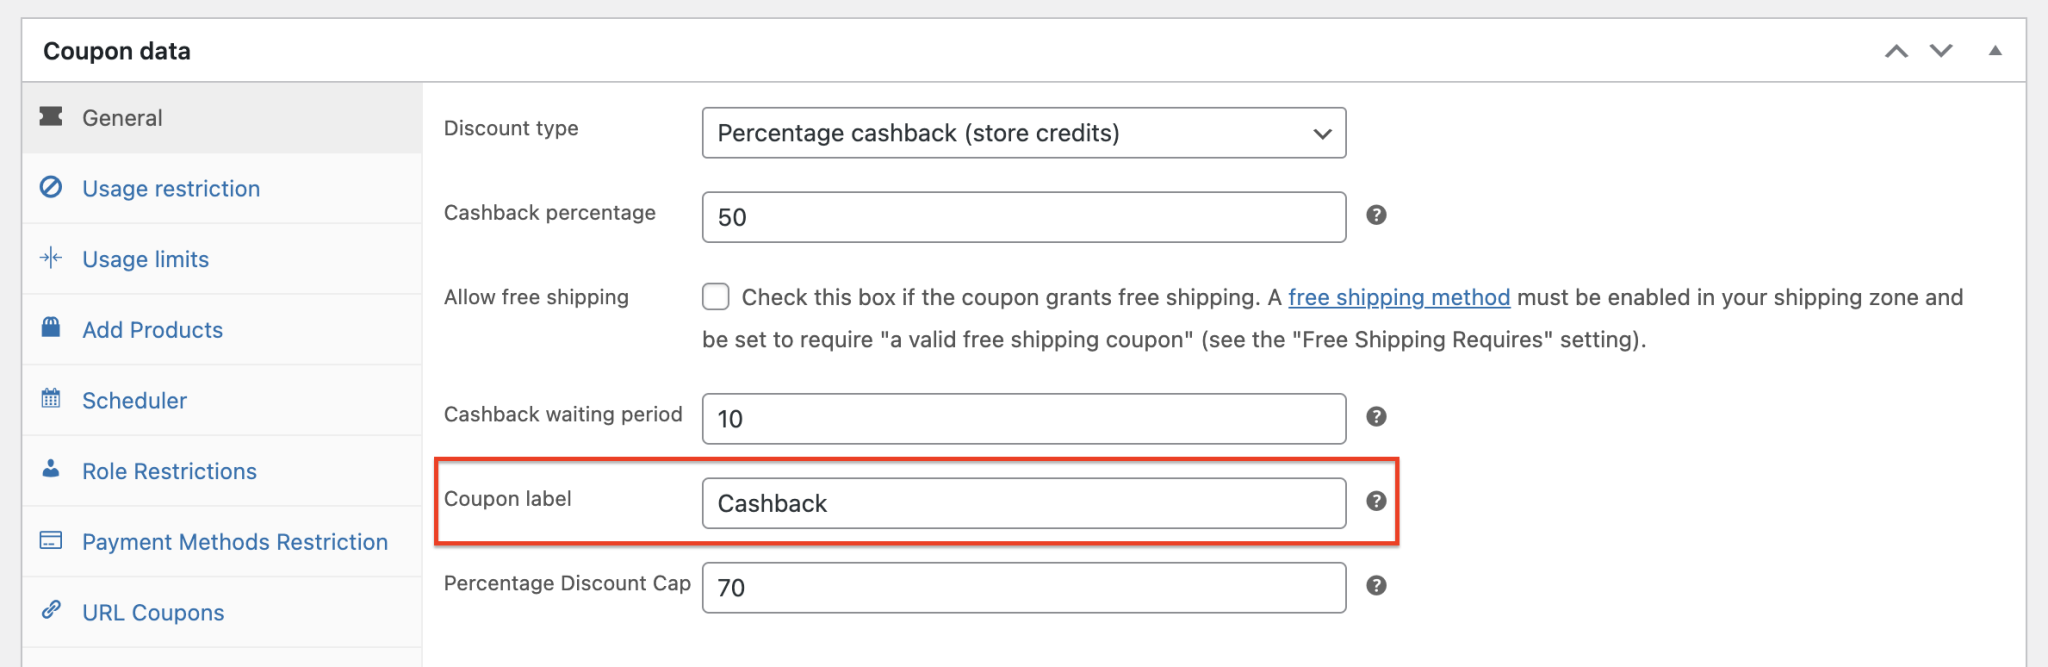Open the Payment Methods Restriction tab
Screen dimensions: 2048x667
coord(235,542)
